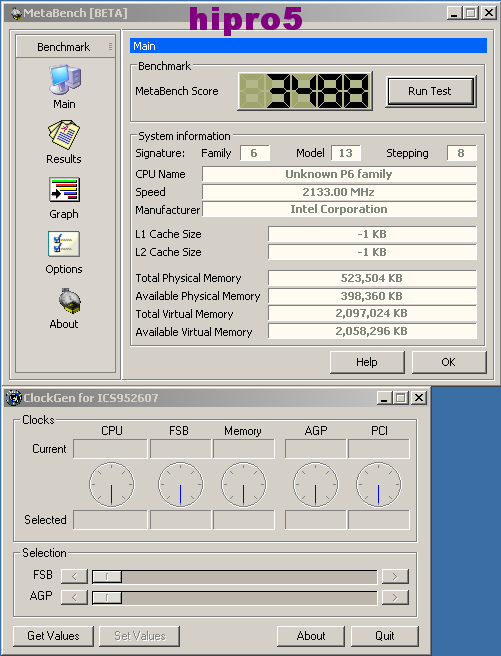
Task: Click the ClockGen title bar app icon
Action: click(14, 397)
